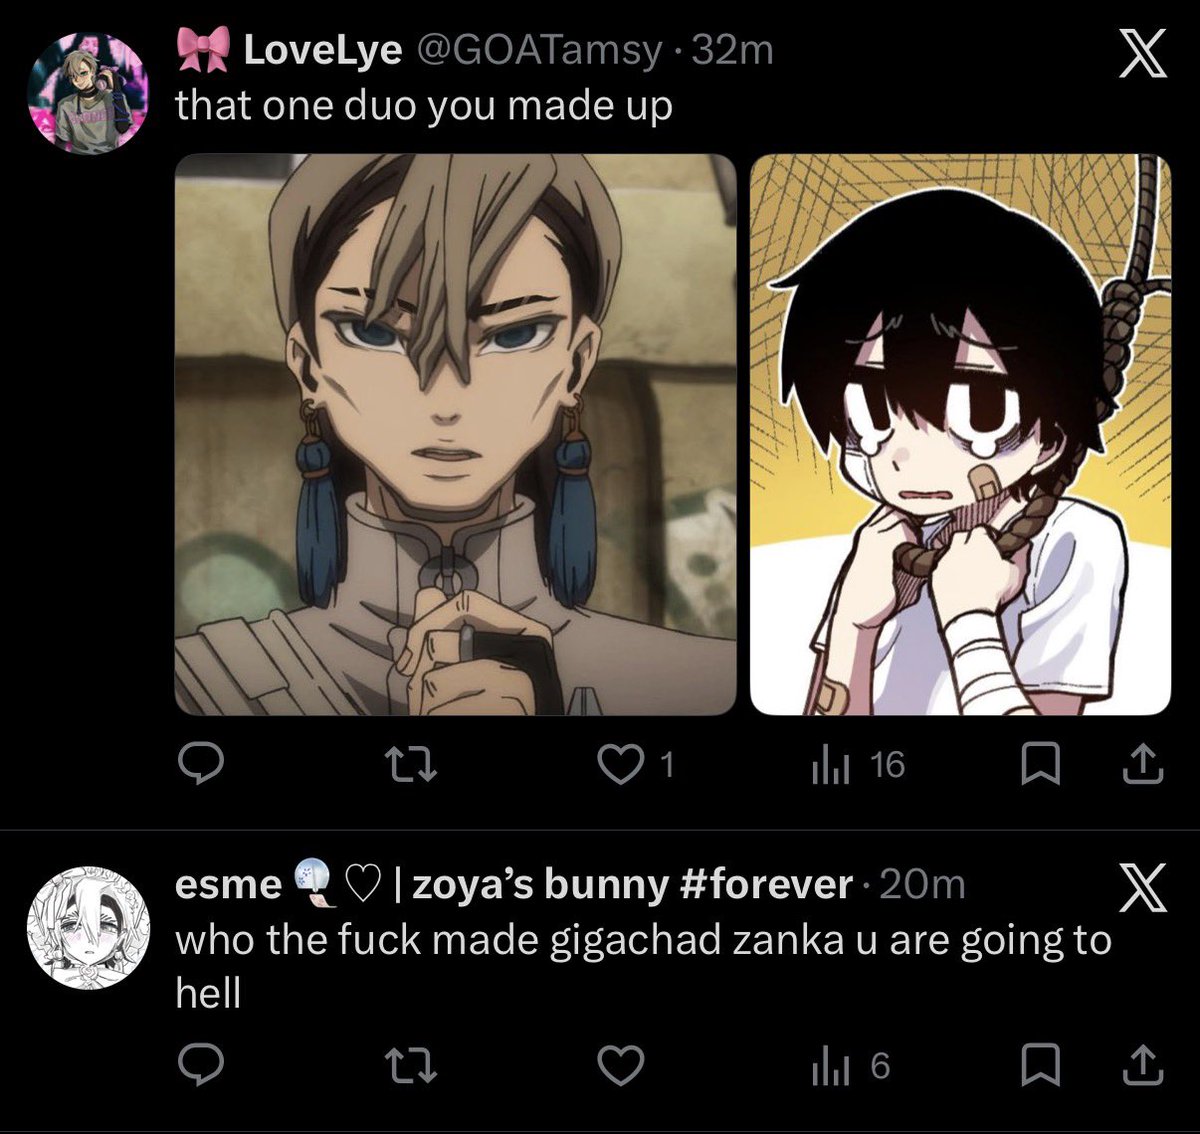Viewport: 1200px width, 1134px height.
Task: Bookmark LoveLye's tweet
Action: coord(1040,766)
